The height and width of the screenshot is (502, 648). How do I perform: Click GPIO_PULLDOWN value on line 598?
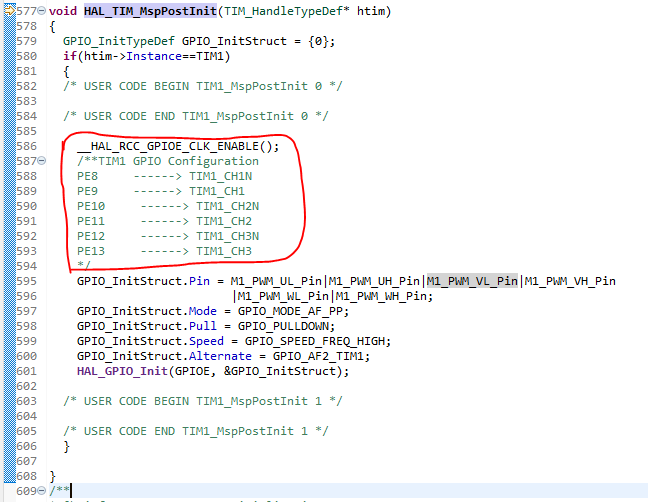coord(286,326)
